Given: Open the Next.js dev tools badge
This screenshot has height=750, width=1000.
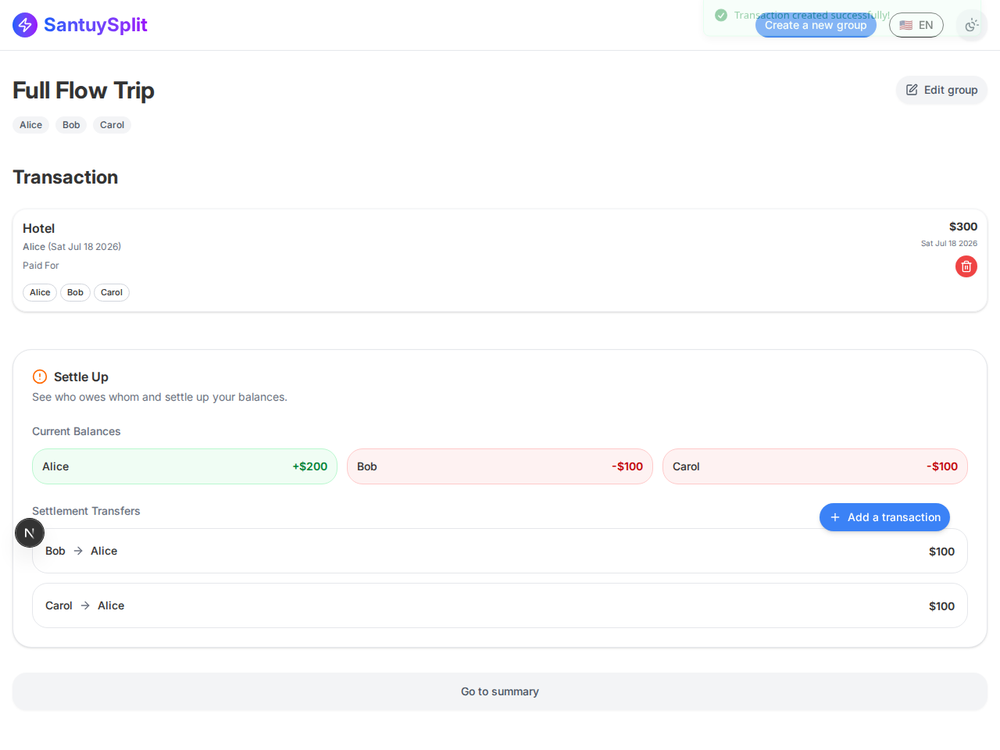Looking at the screenshot, I should click(29, 533).
